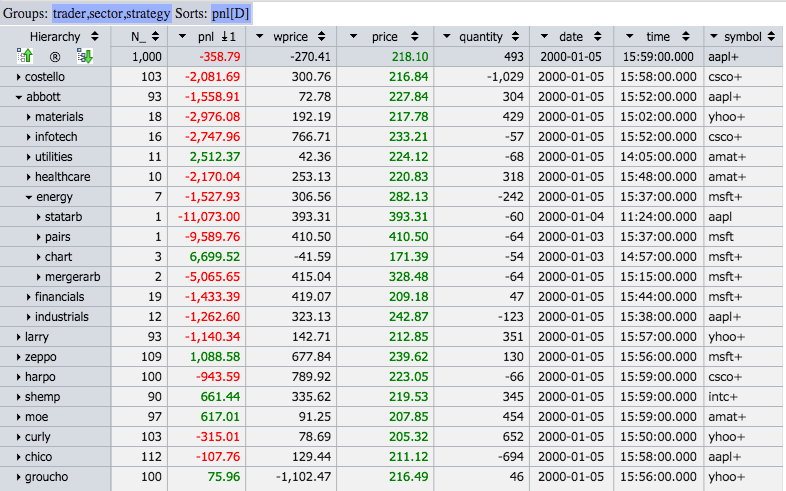Click the N_ column header label
Image resolution: width=786 pixels, height=491 pixels.
pyautogui.click(x=138, y=37)
